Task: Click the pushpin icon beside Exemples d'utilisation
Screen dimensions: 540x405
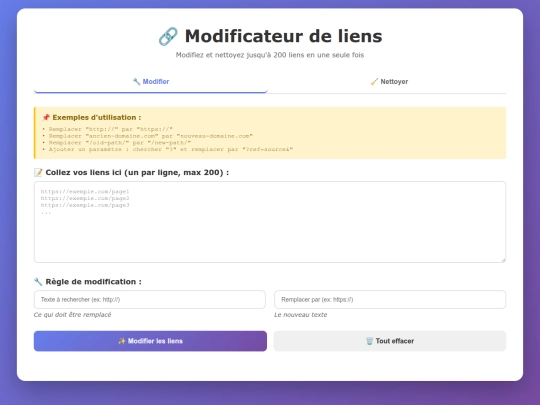Action: pos(46,117)
